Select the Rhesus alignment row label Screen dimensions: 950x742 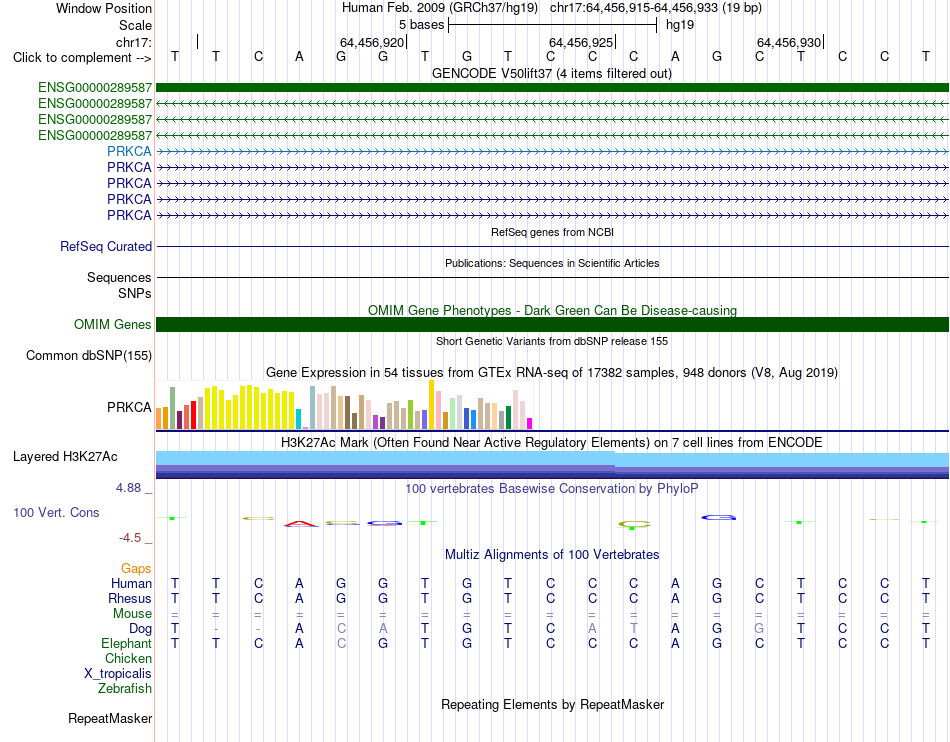[x=130, y=598]
